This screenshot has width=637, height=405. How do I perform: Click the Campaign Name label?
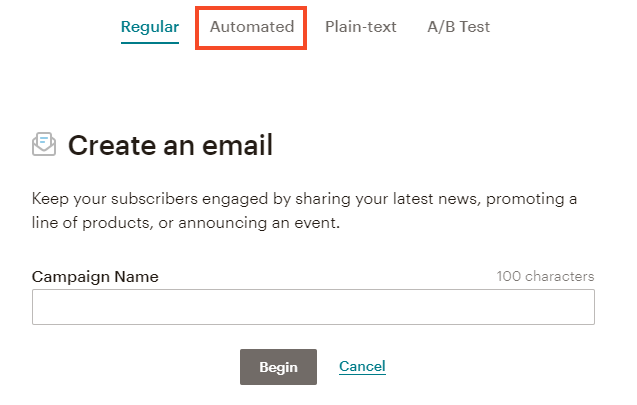tap(95, 276)
